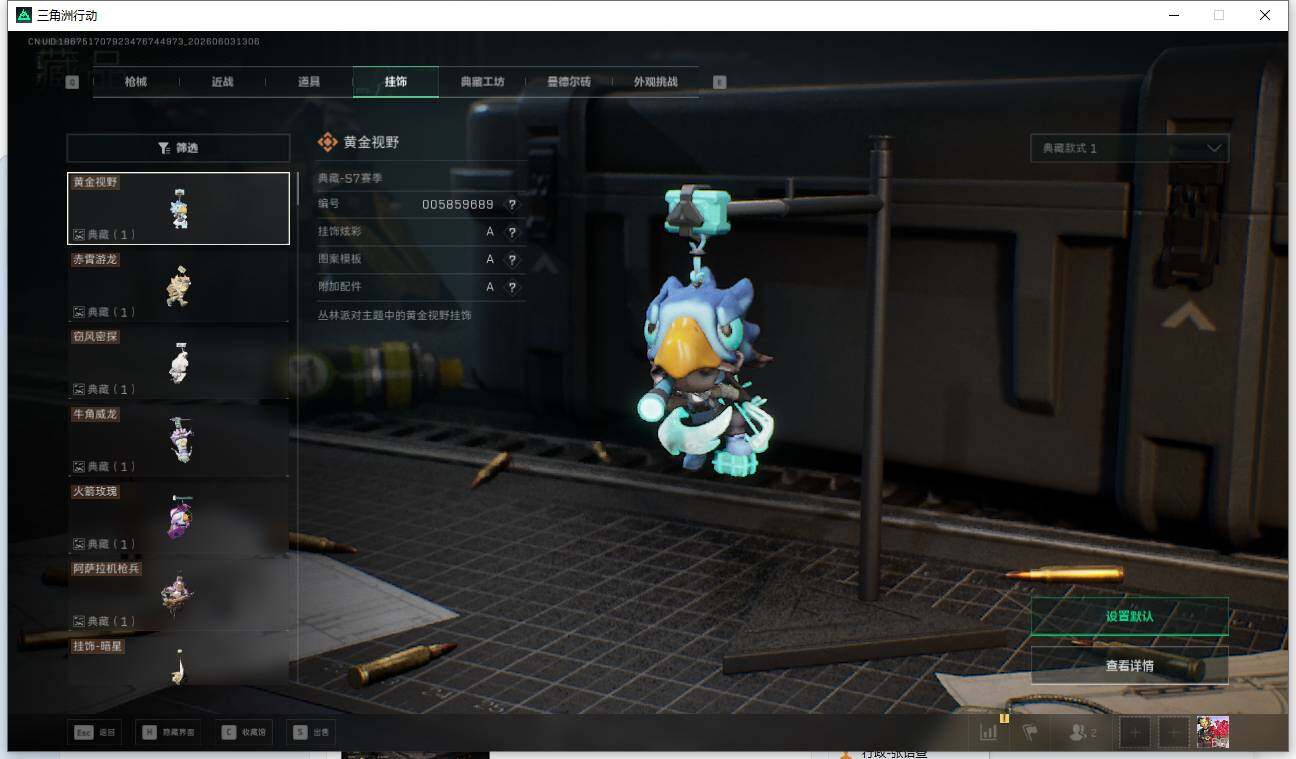The width and height of the screenshot is (1296, 759).
Task: Open the 典藏工坊 tab
Action: [x=482, y=82]
